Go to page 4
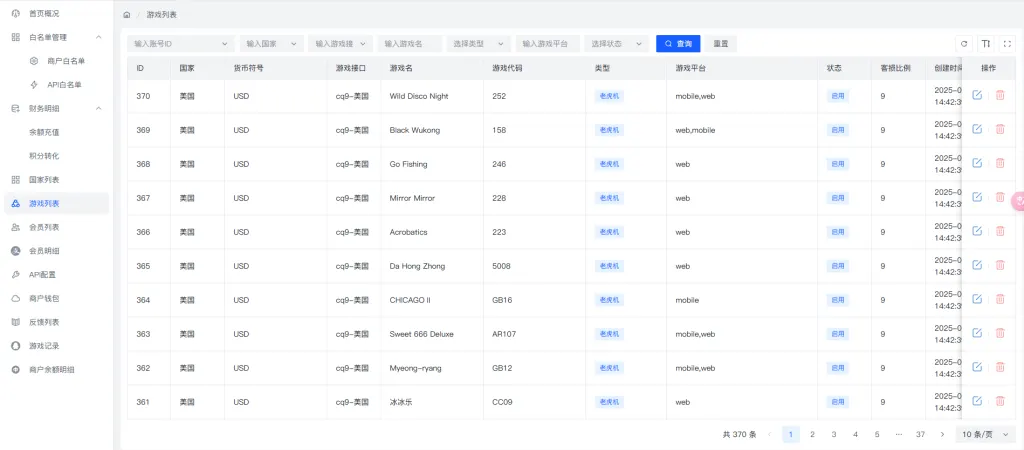 point(856,434)
